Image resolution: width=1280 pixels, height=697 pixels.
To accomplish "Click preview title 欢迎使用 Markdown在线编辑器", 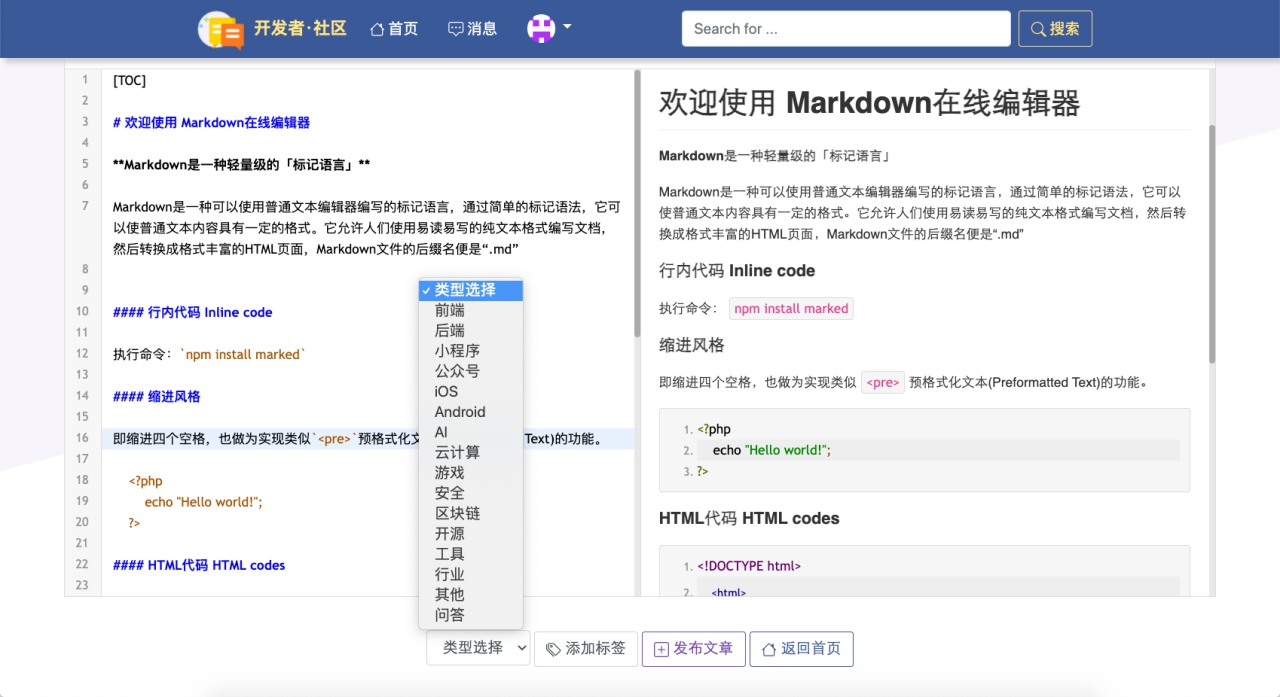I will click(x=870, y=103).
